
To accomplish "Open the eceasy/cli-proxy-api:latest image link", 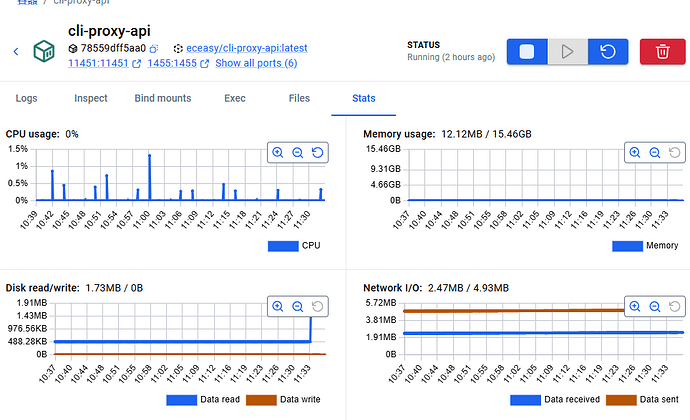I will point(246,48).
